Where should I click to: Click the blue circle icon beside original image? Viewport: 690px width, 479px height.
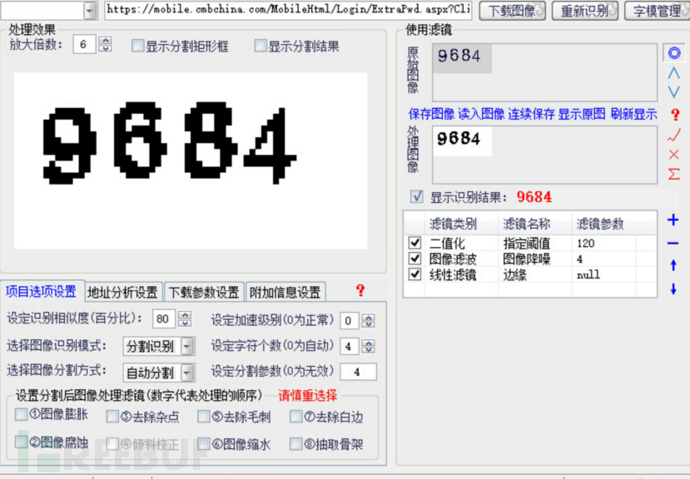click(x=674, y=53)
